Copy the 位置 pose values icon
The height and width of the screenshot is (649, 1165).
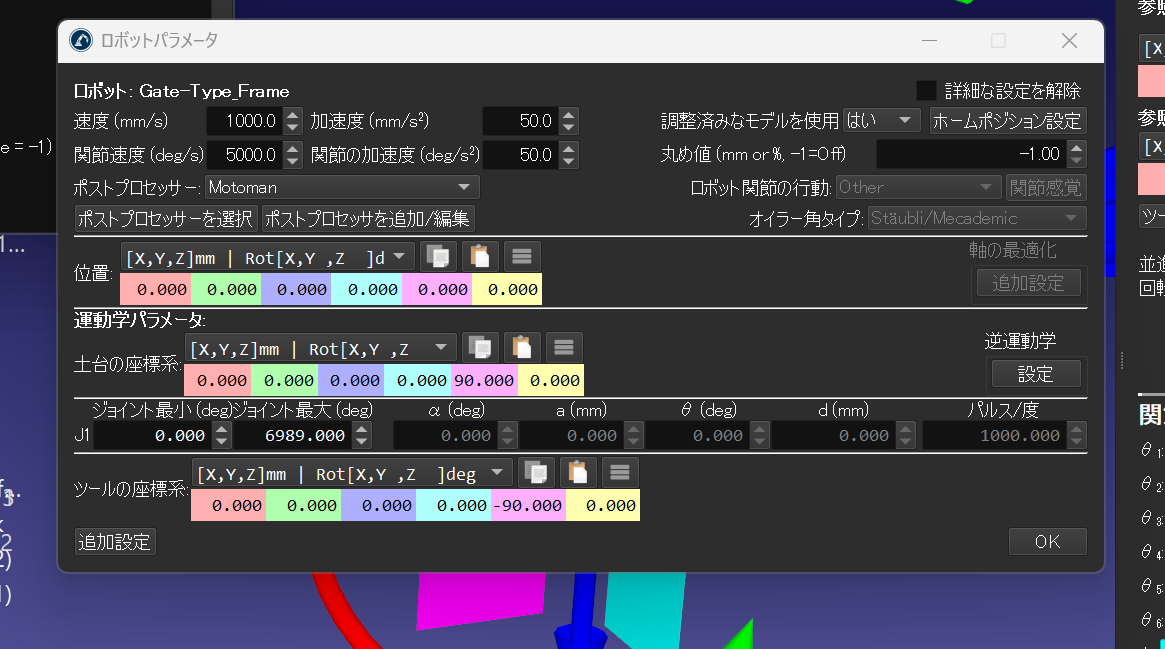click(x=437, y=256)
